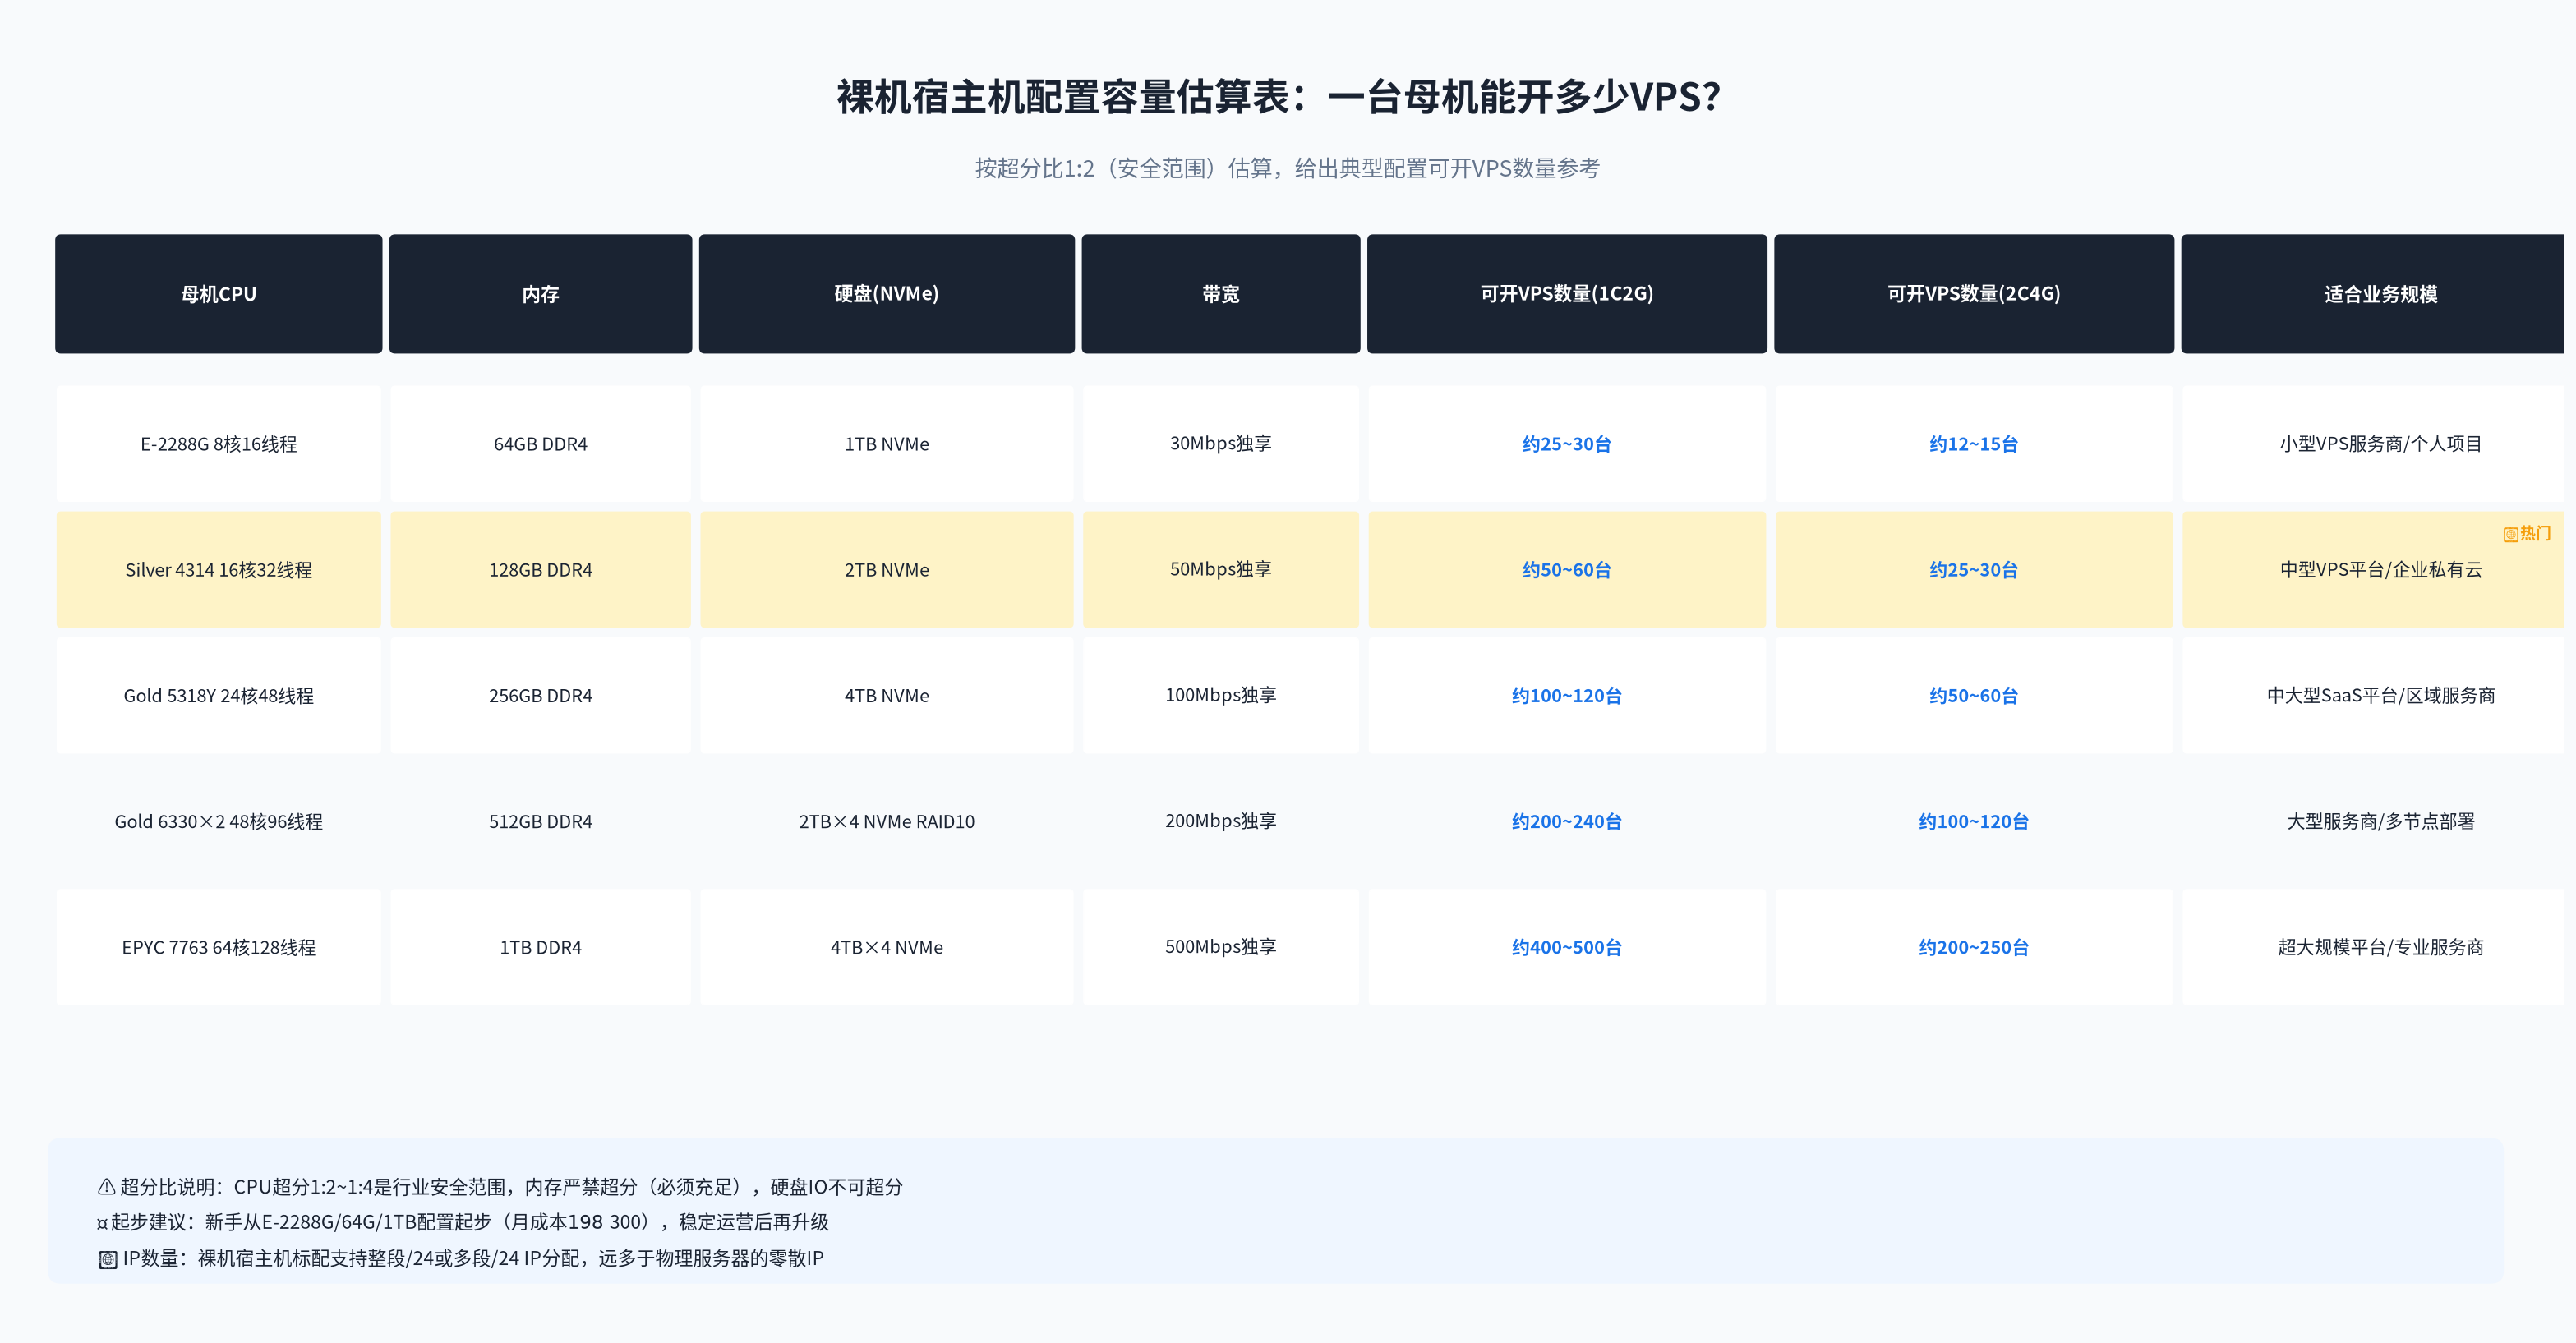Click the 1TB DDR4 memory cell
This screenshot has width=2576, height=1343.
540,948
